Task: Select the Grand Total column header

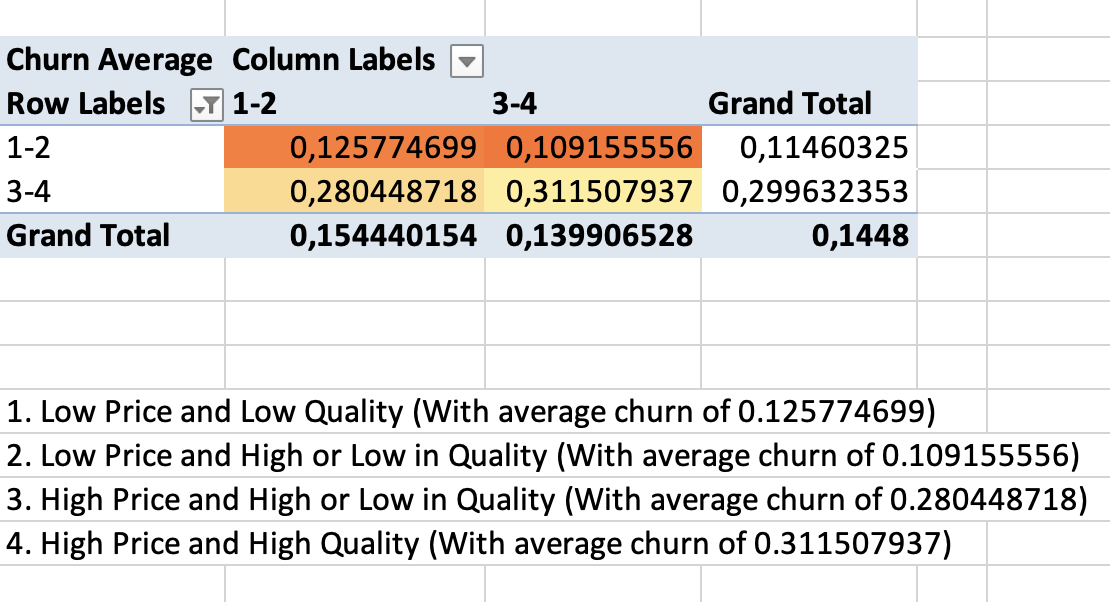Action: (809, 103)
